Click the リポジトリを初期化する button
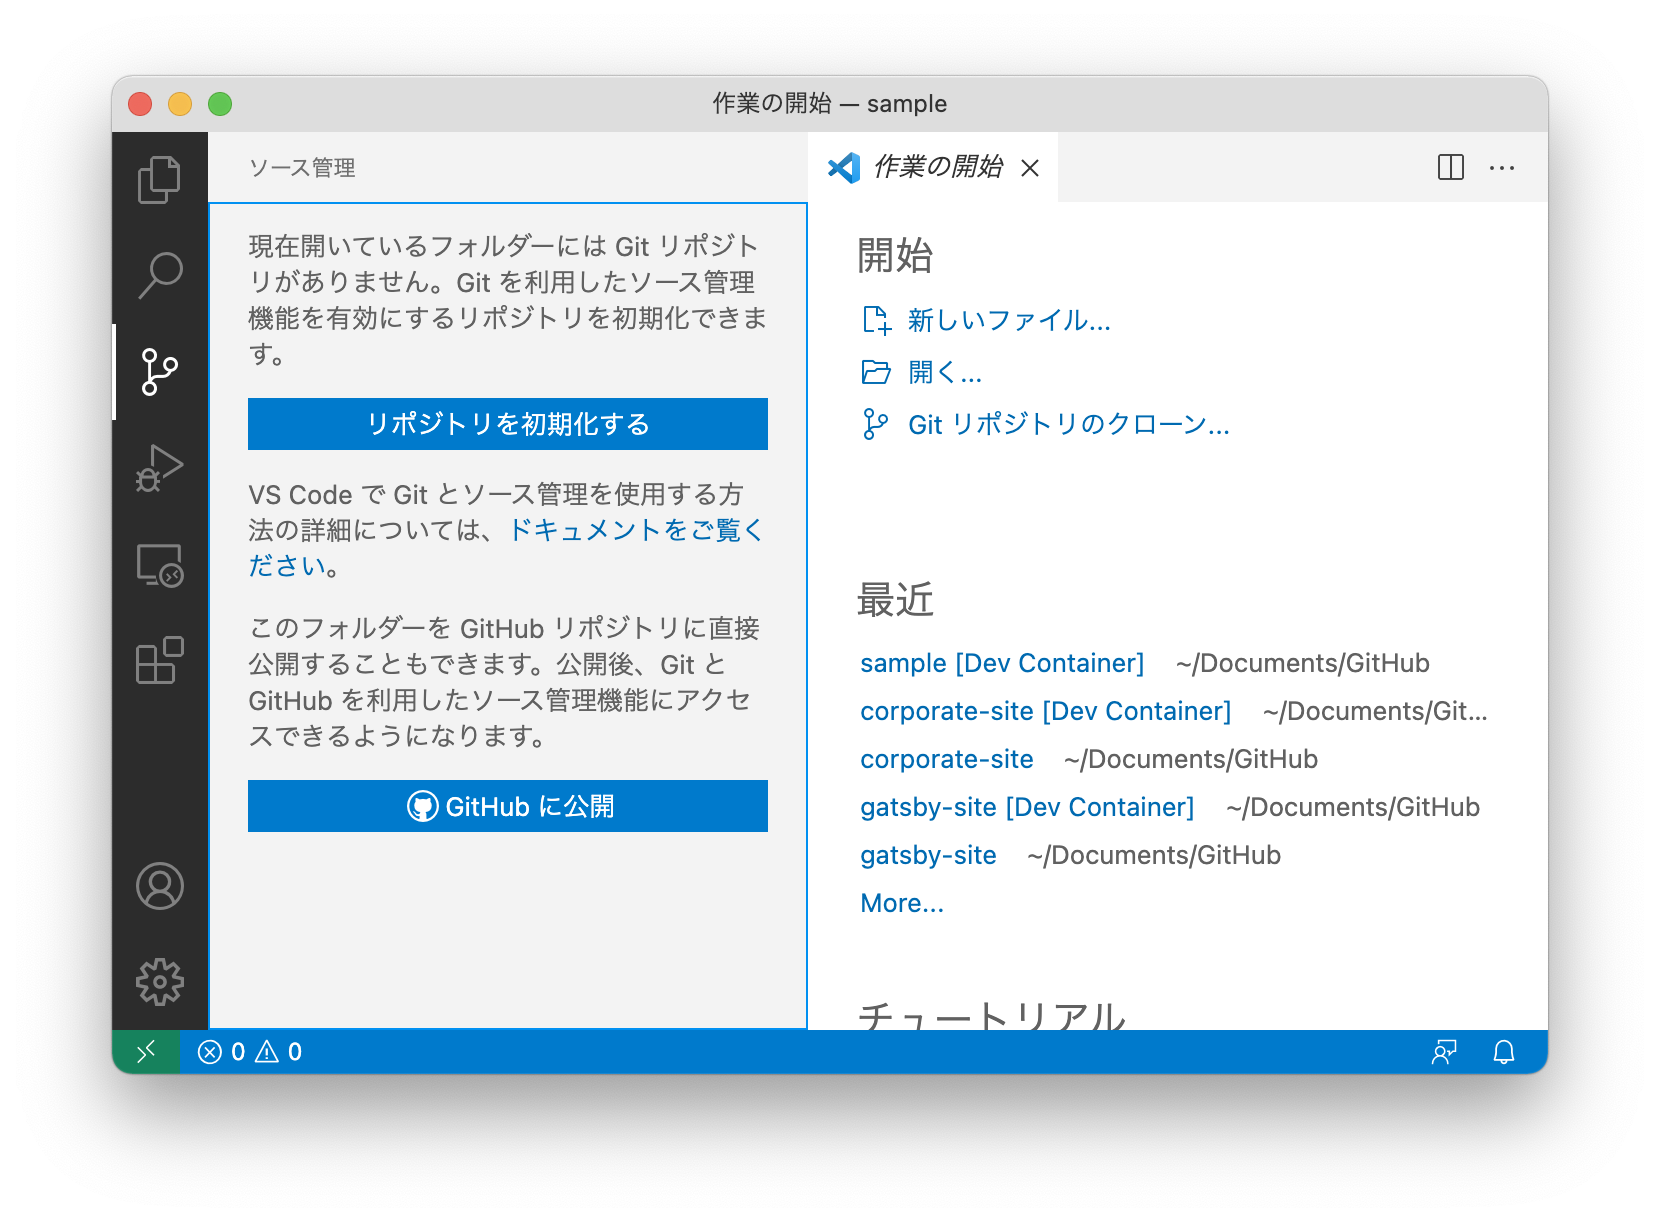Image resolution: width=1660 pixels, height=1222 pixels. (x=507, y=423)
